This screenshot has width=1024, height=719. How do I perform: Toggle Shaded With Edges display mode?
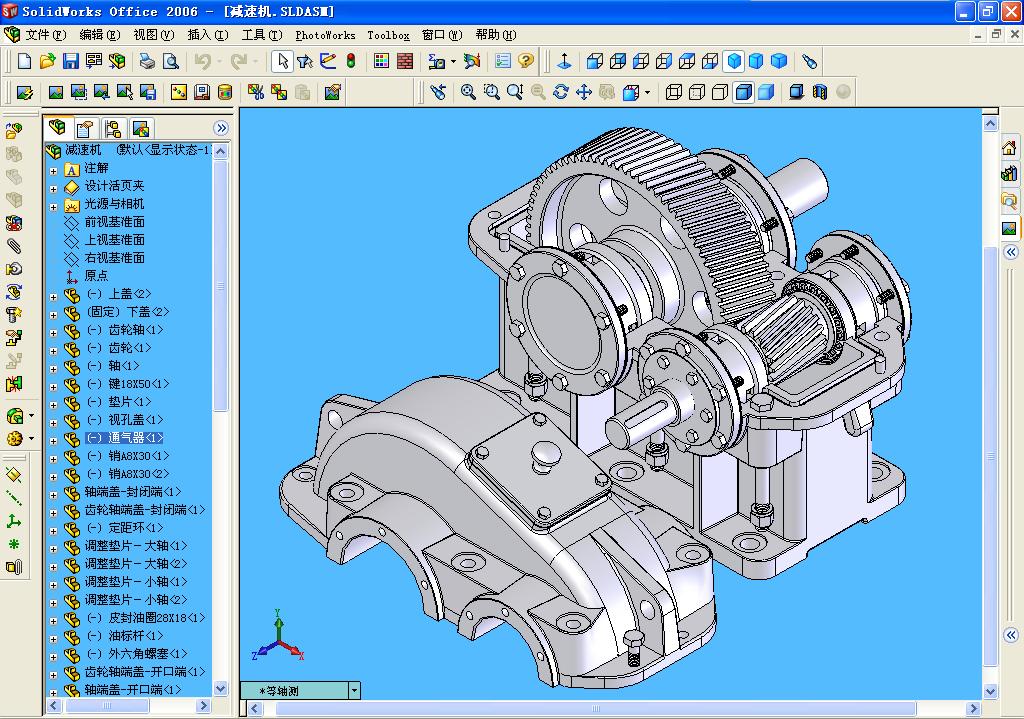click(x=743, y=92)
